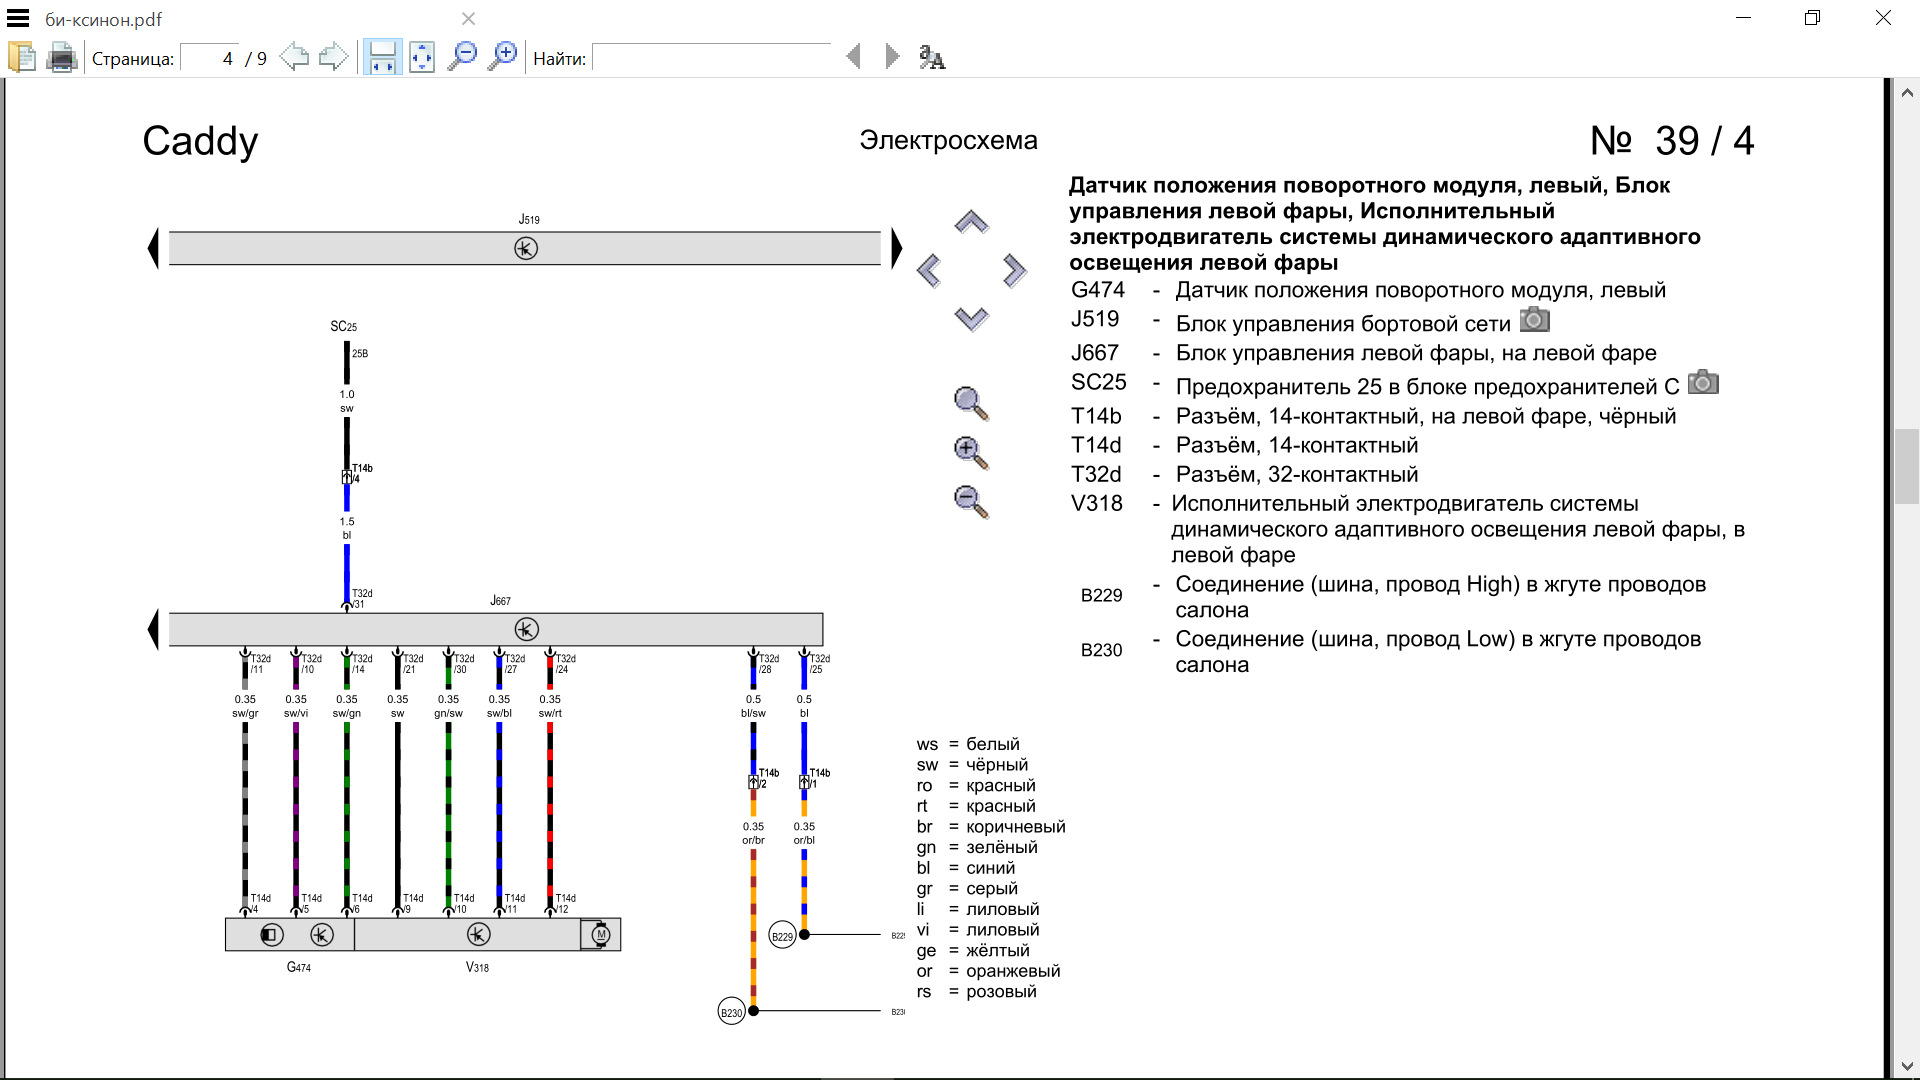Click the print icon
This screenshot has width=1920, height=1080.
click(x=62, y=57)
